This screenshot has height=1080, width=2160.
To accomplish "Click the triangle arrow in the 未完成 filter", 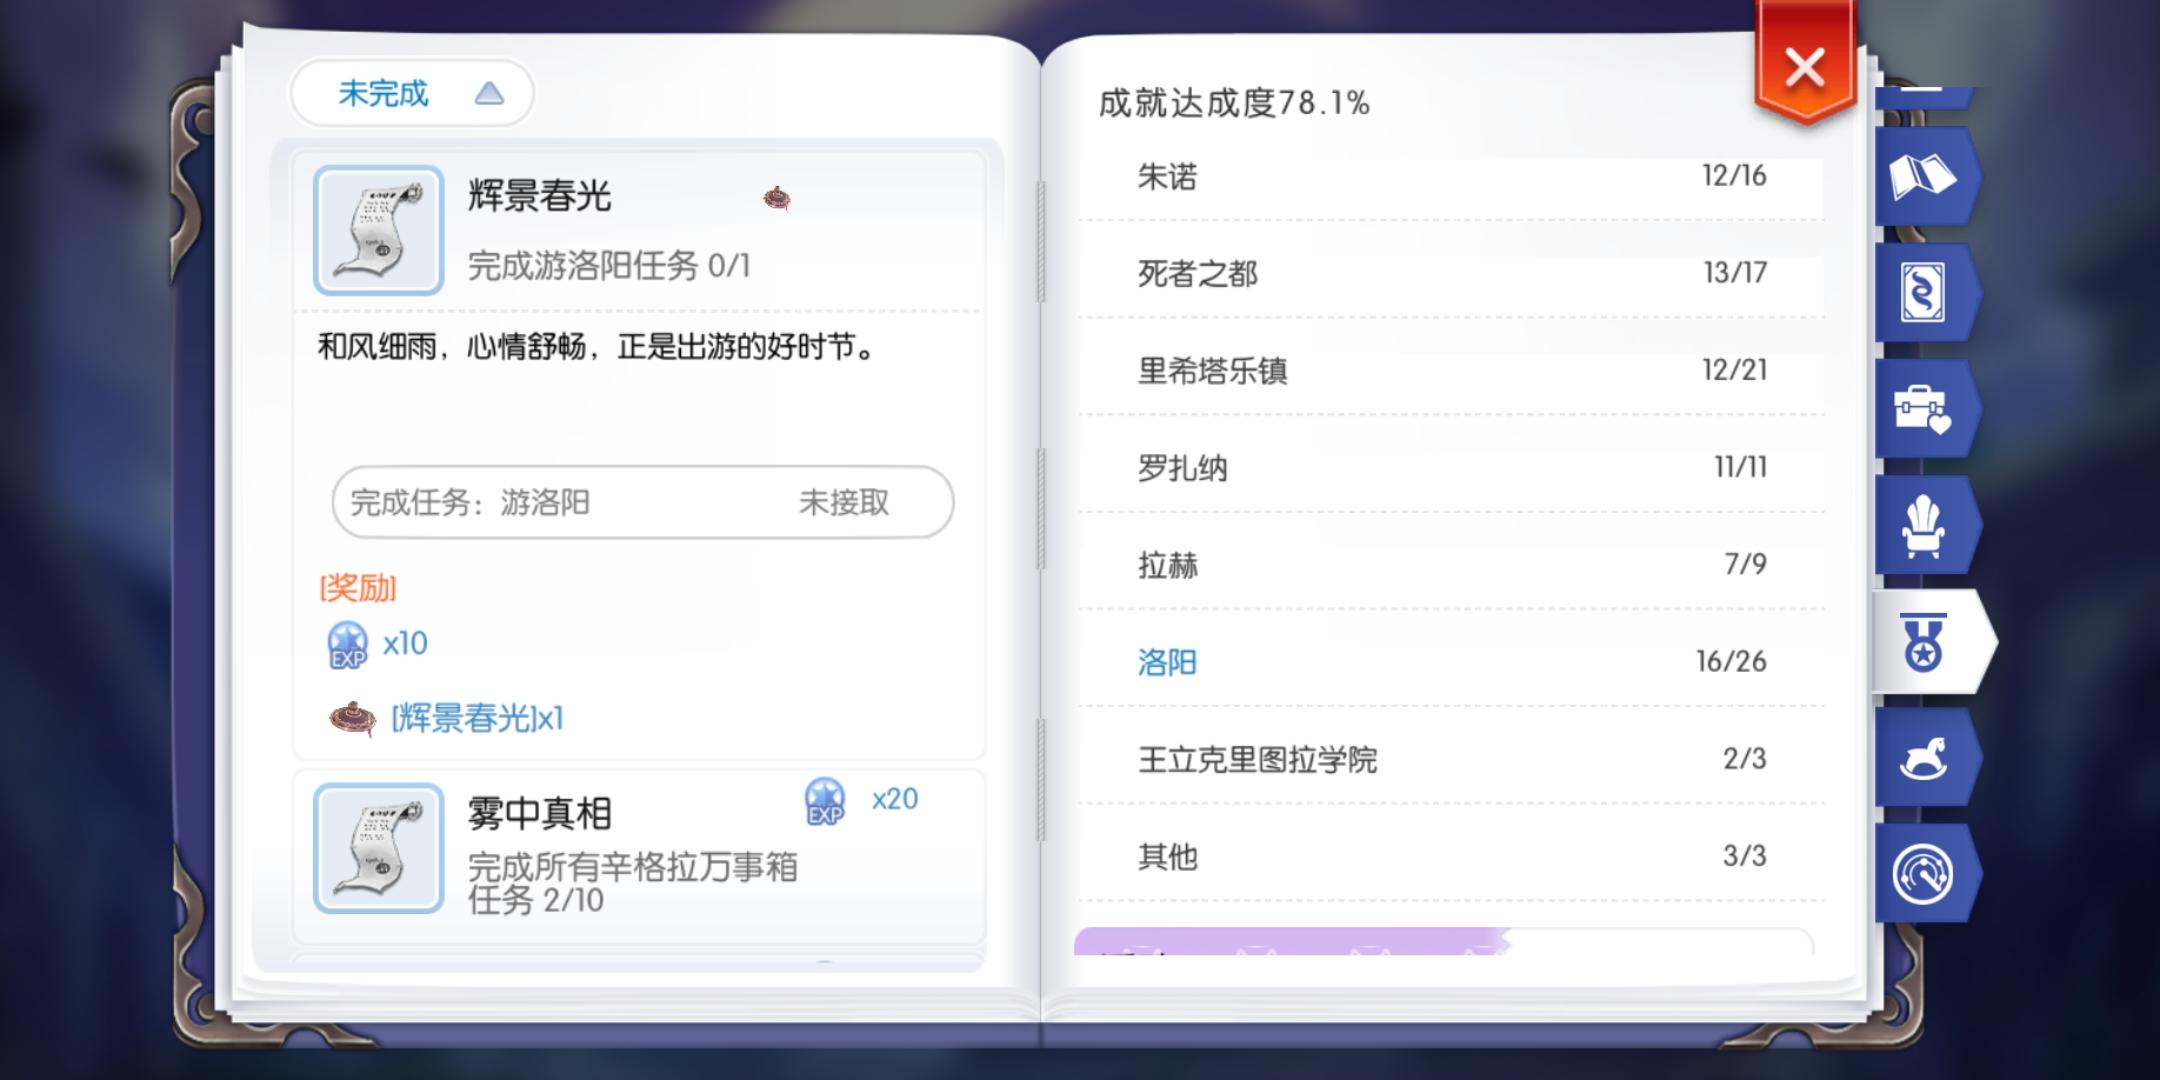I will click(489, 94).
